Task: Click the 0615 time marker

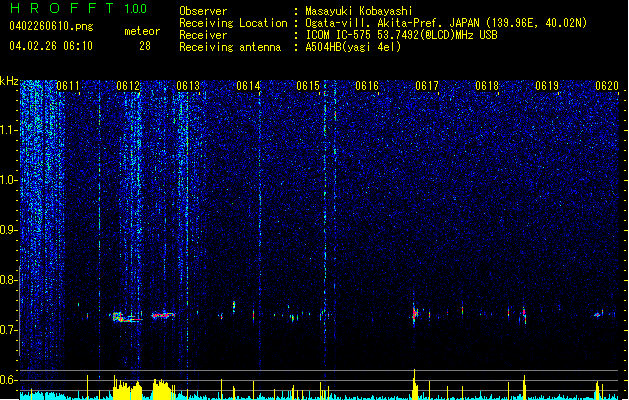Action: (308, 86)
